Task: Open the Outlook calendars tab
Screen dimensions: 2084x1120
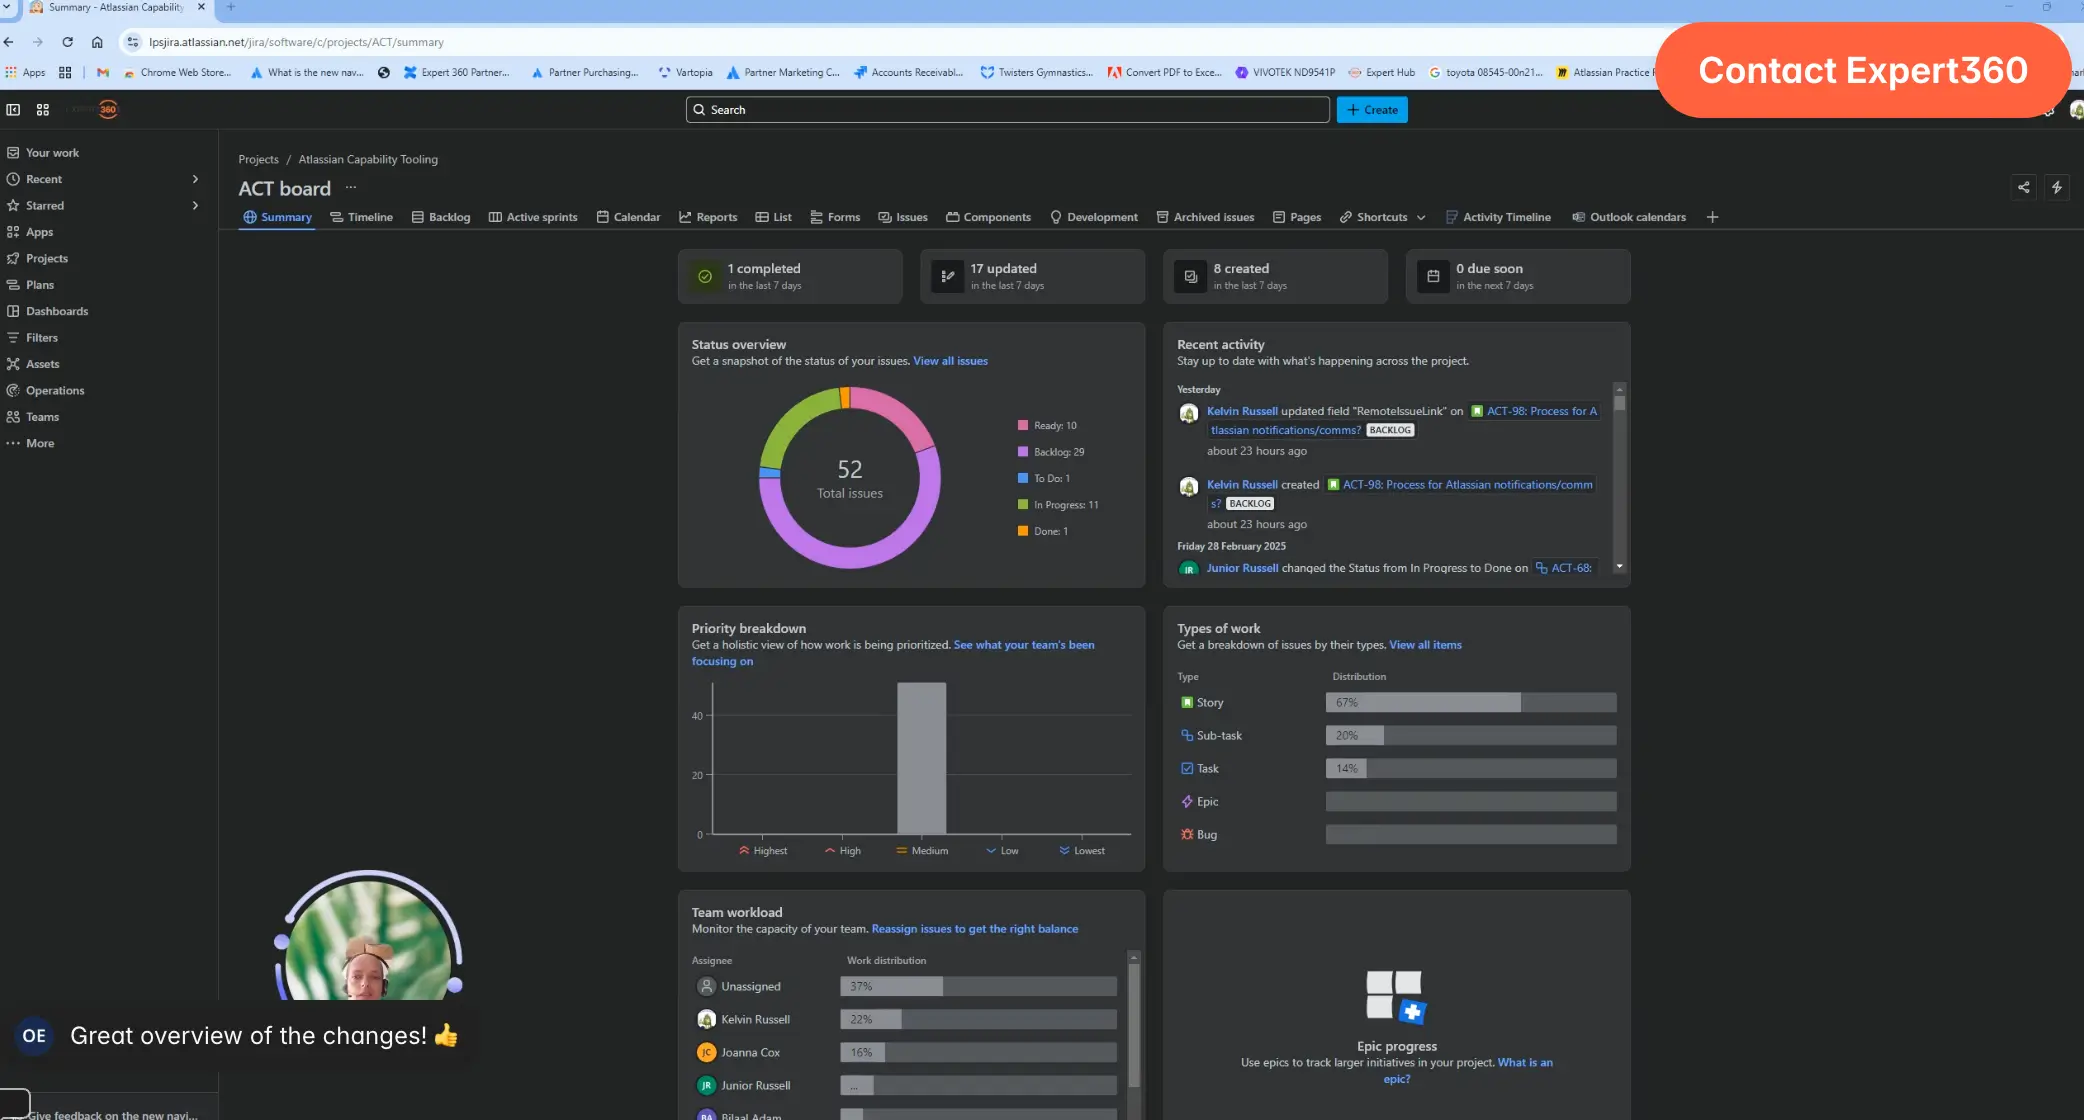Action: click(x=1629, y=217)
